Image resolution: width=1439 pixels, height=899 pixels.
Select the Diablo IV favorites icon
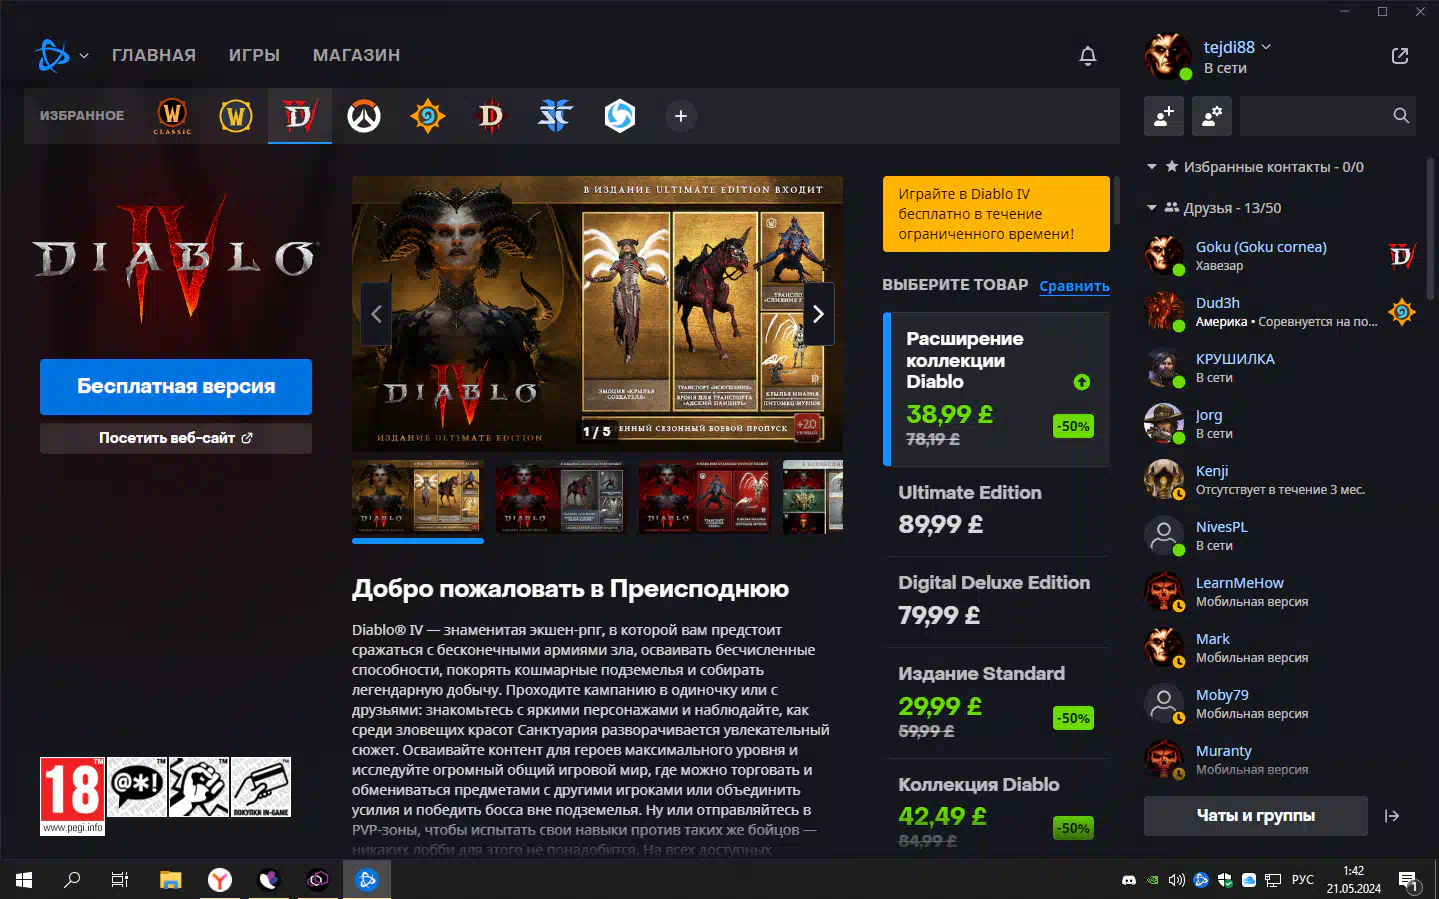[x=300, y=116]
